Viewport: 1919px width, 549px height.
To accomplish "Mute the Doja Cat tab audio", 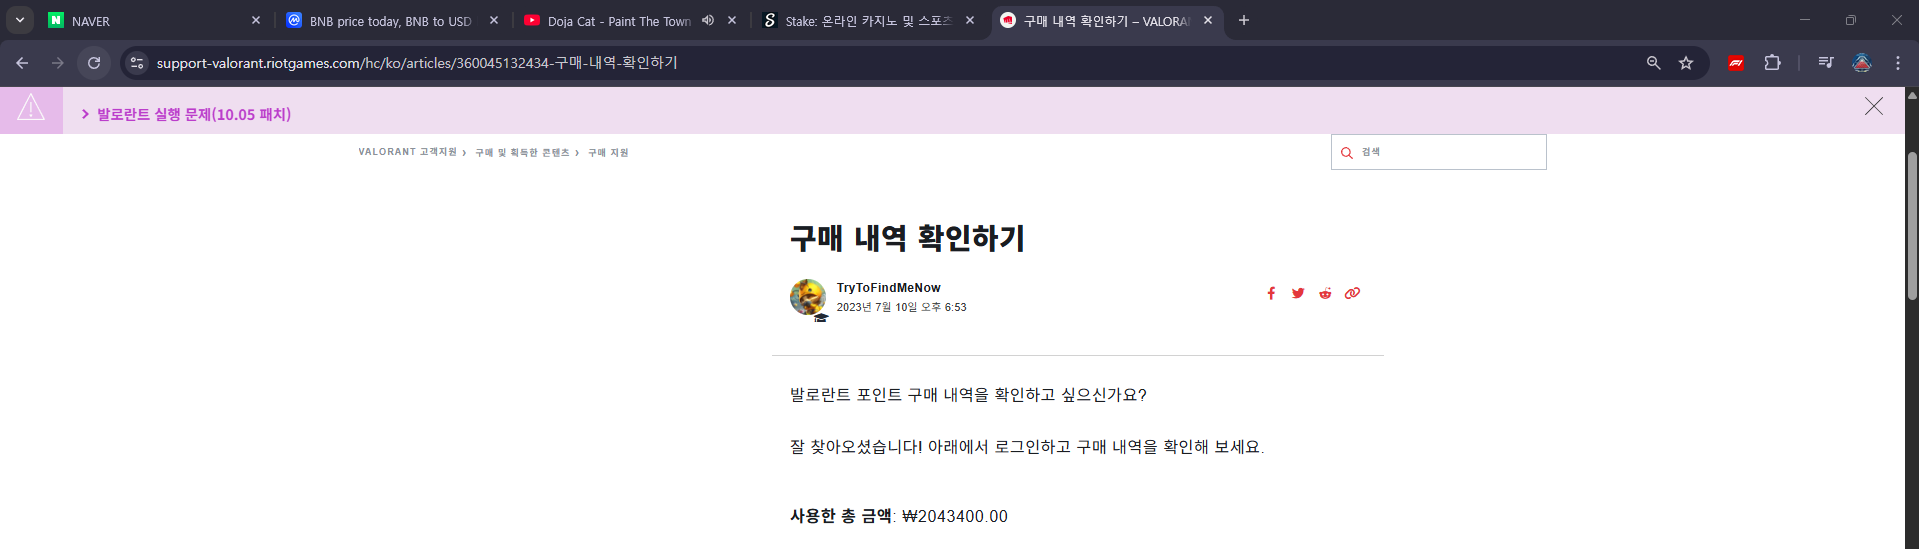I will [708, 20].
